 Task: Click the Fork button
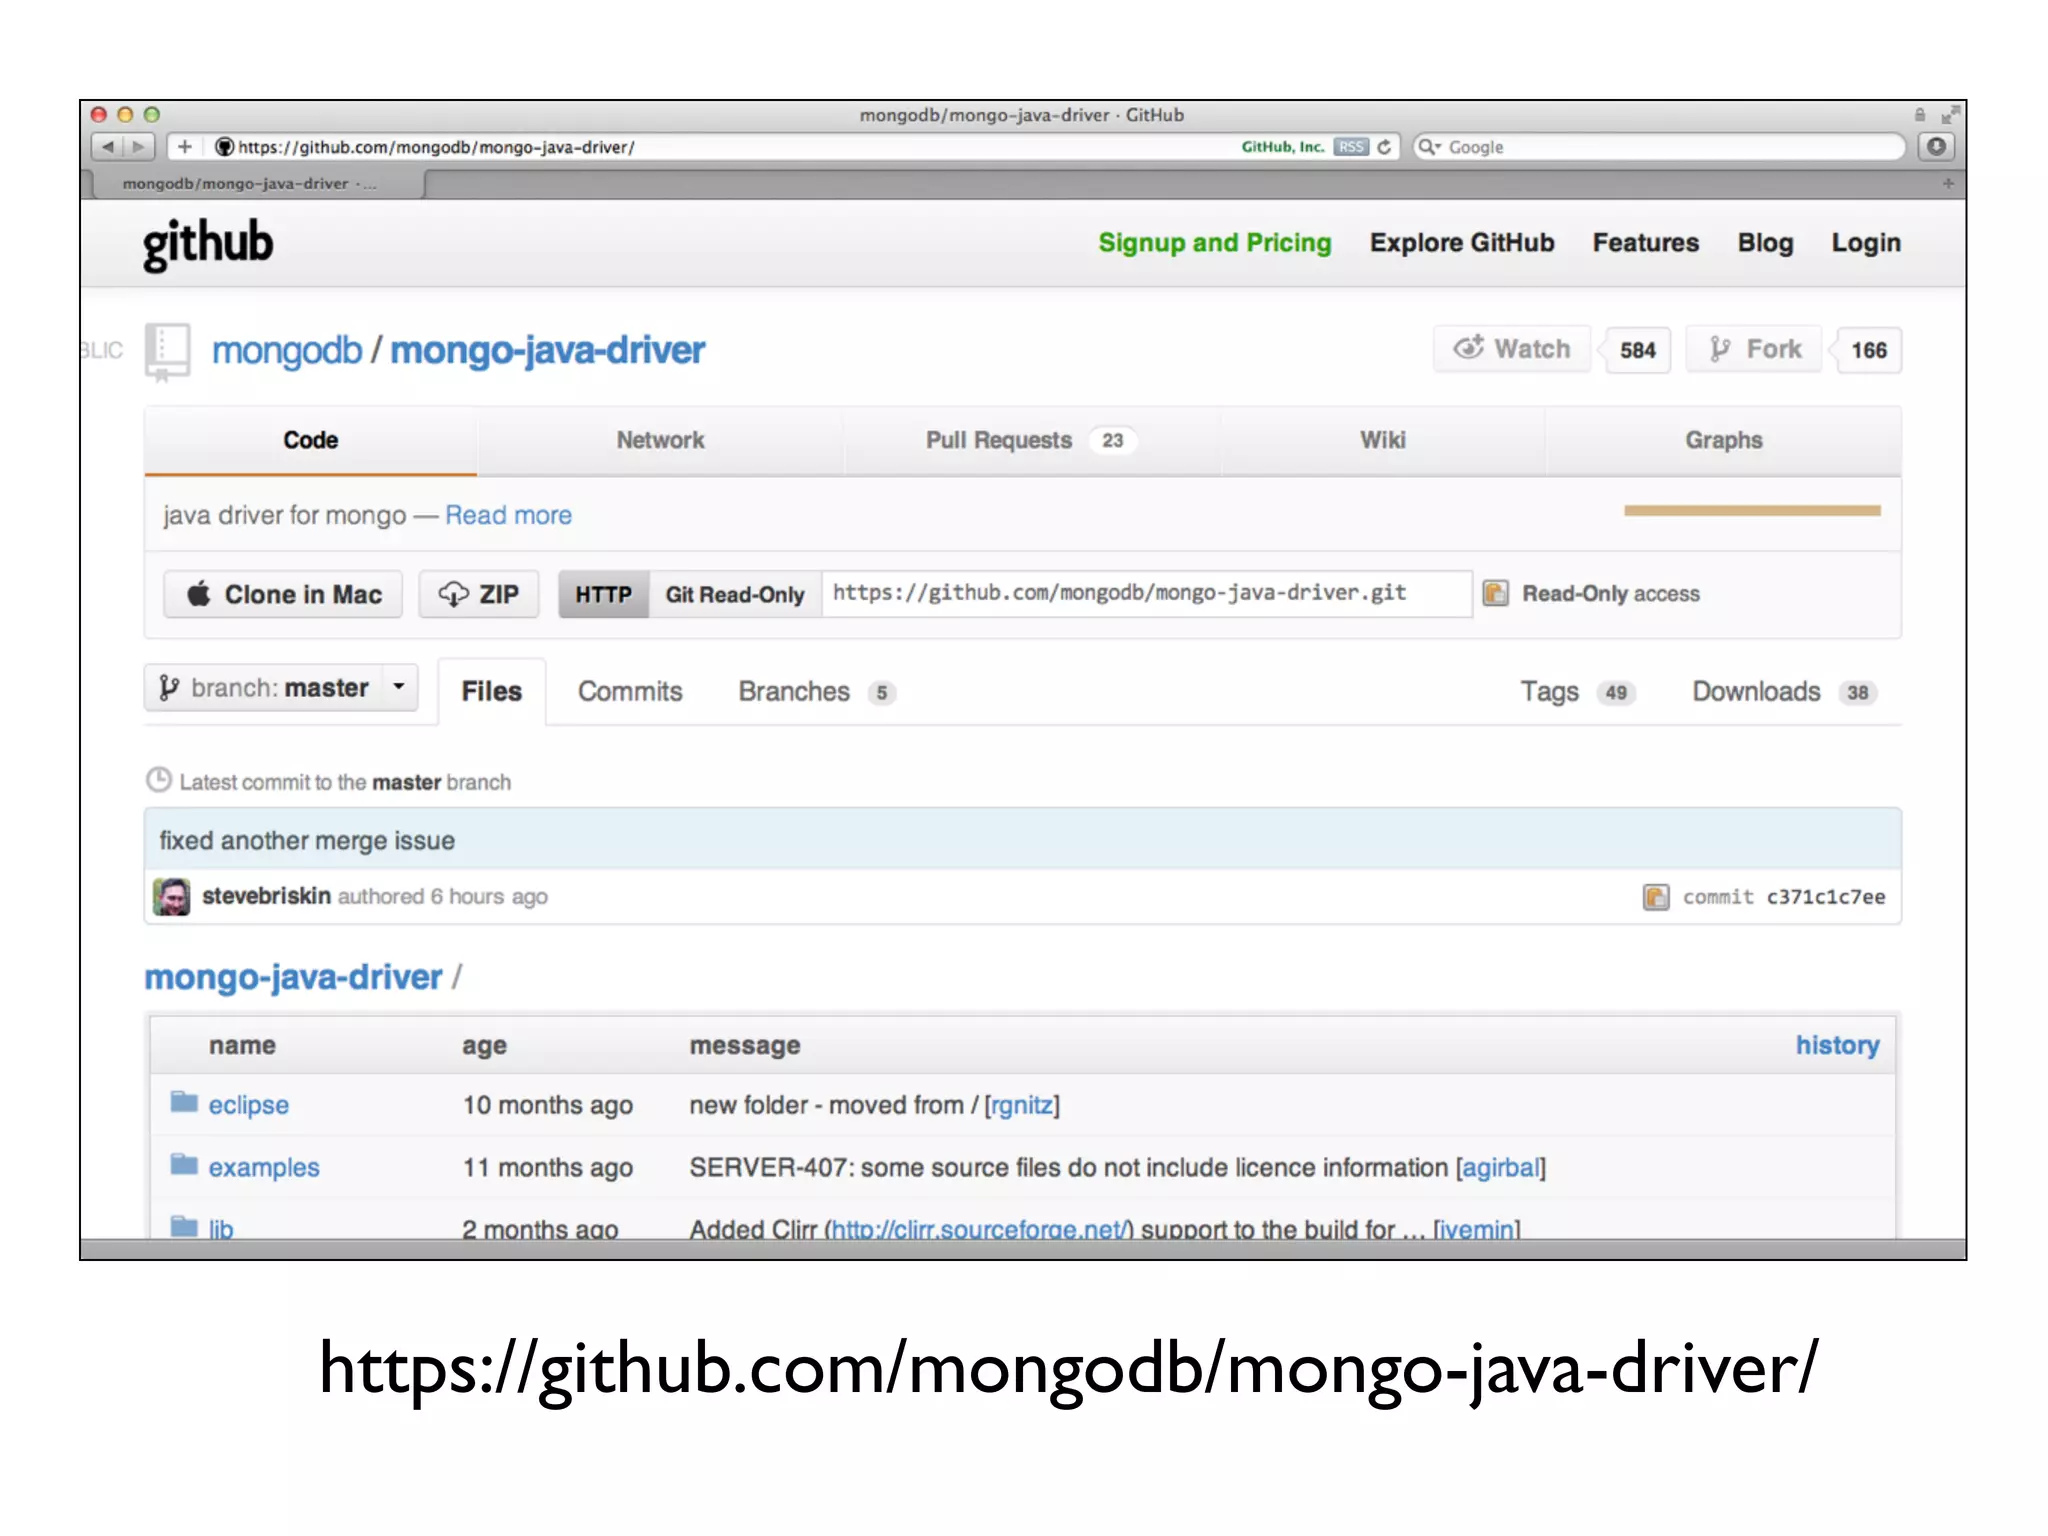point(1754,349)
